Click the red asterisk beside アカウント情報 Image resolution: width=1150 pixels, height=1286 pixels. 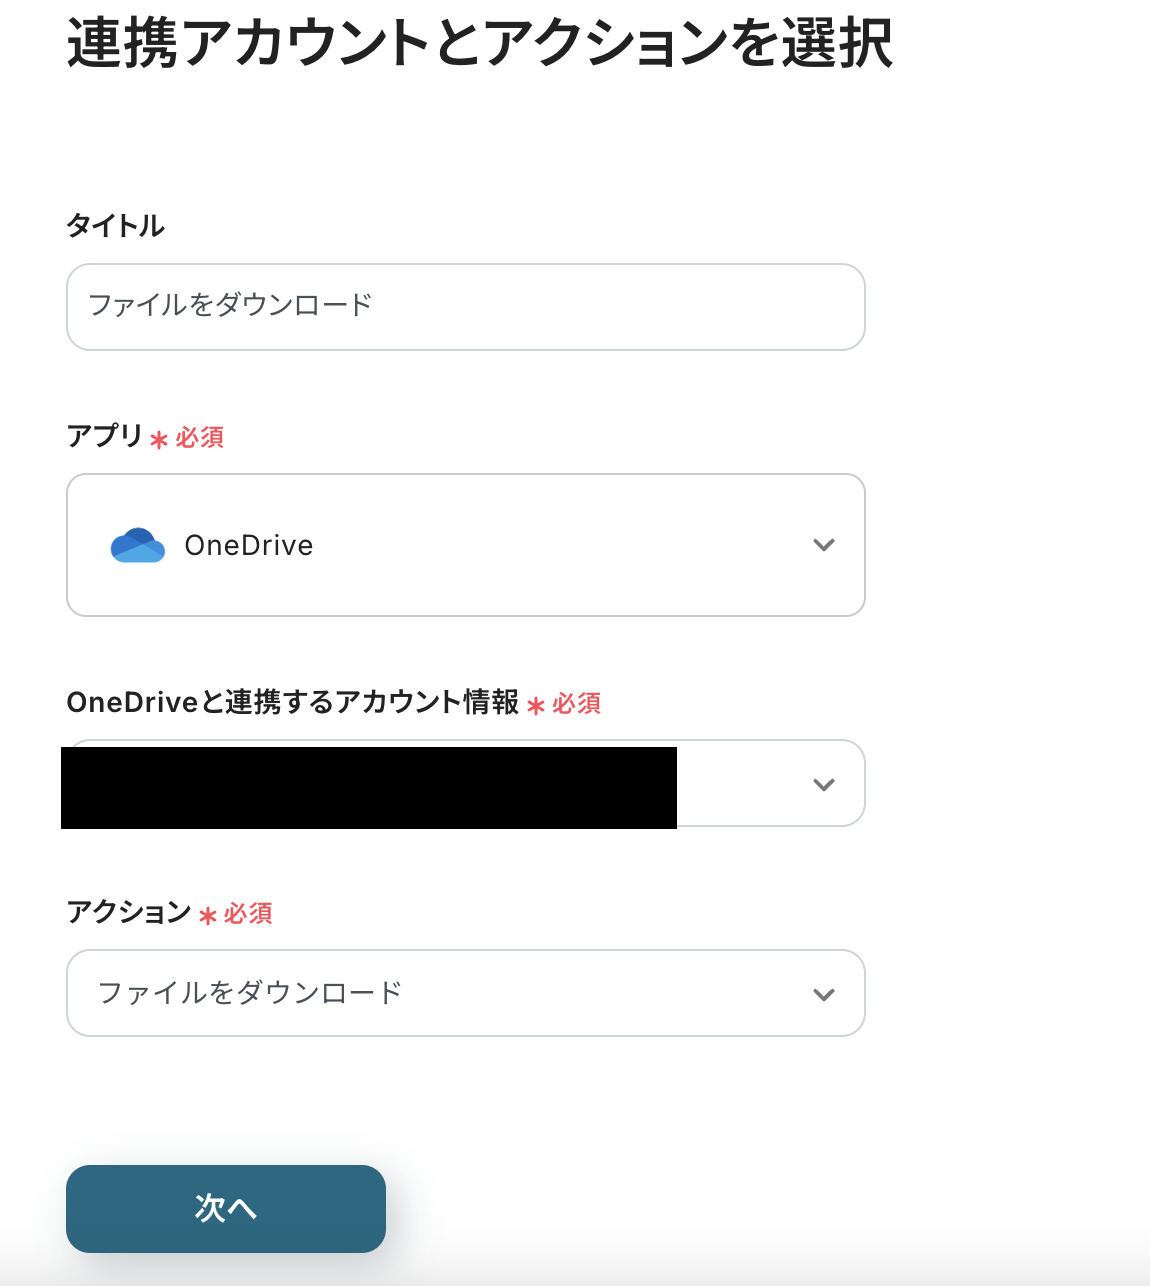coord(536,706)
